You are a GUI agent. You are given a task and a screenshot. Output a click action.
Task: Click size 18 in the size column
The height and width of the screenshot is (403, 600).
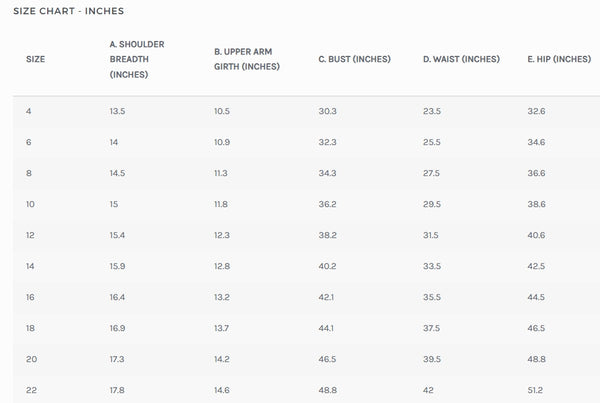pyautogui.click(x=30, y=328)
